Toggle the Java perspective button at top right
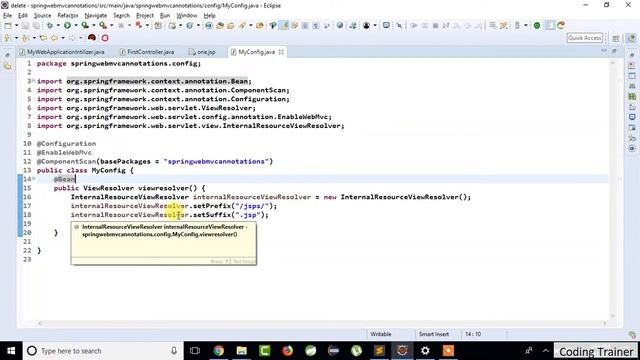 tap(631, 38)
